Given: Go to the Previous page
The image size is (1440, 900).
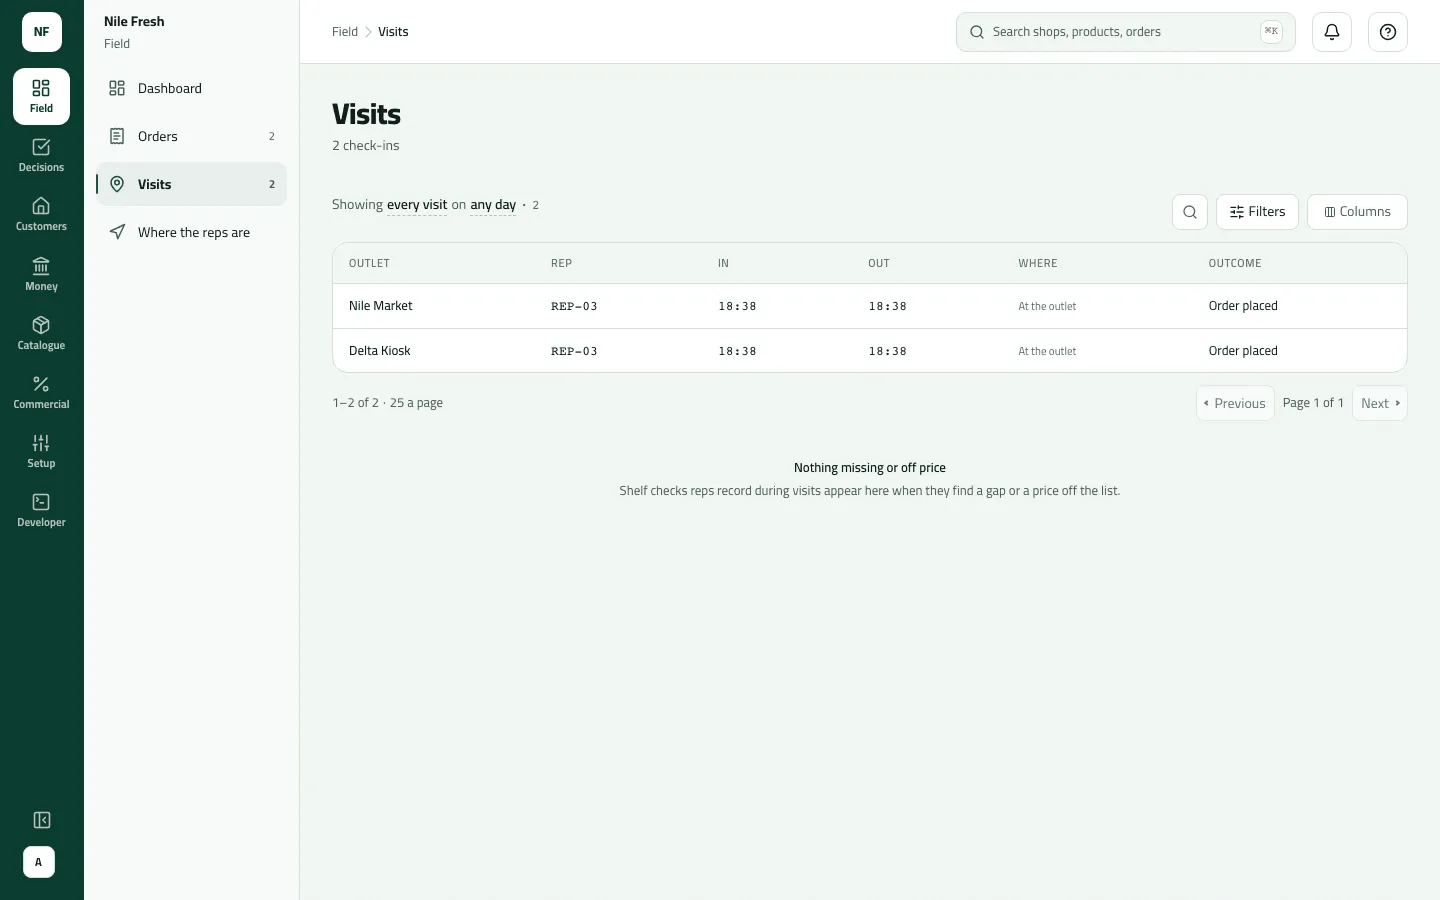Looking at the screenshot, I should click(1235, 403).
